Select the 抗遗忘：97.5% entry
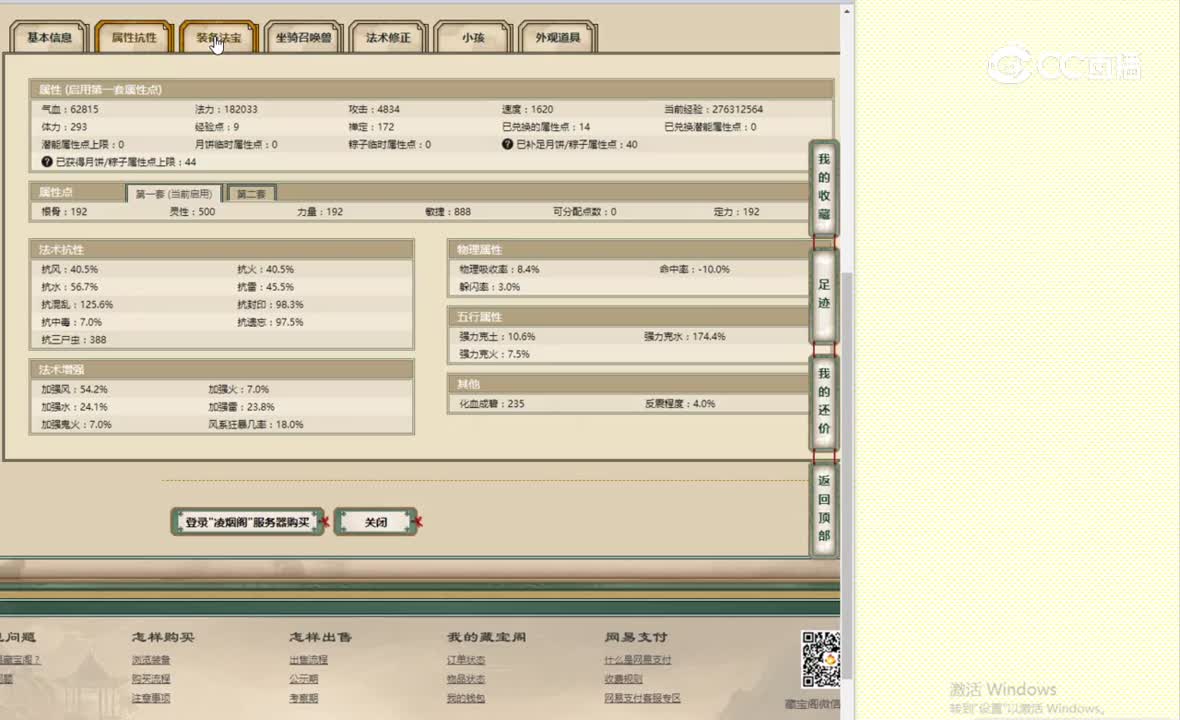Screen dimensions: 1180x720 tap(270, 322)
